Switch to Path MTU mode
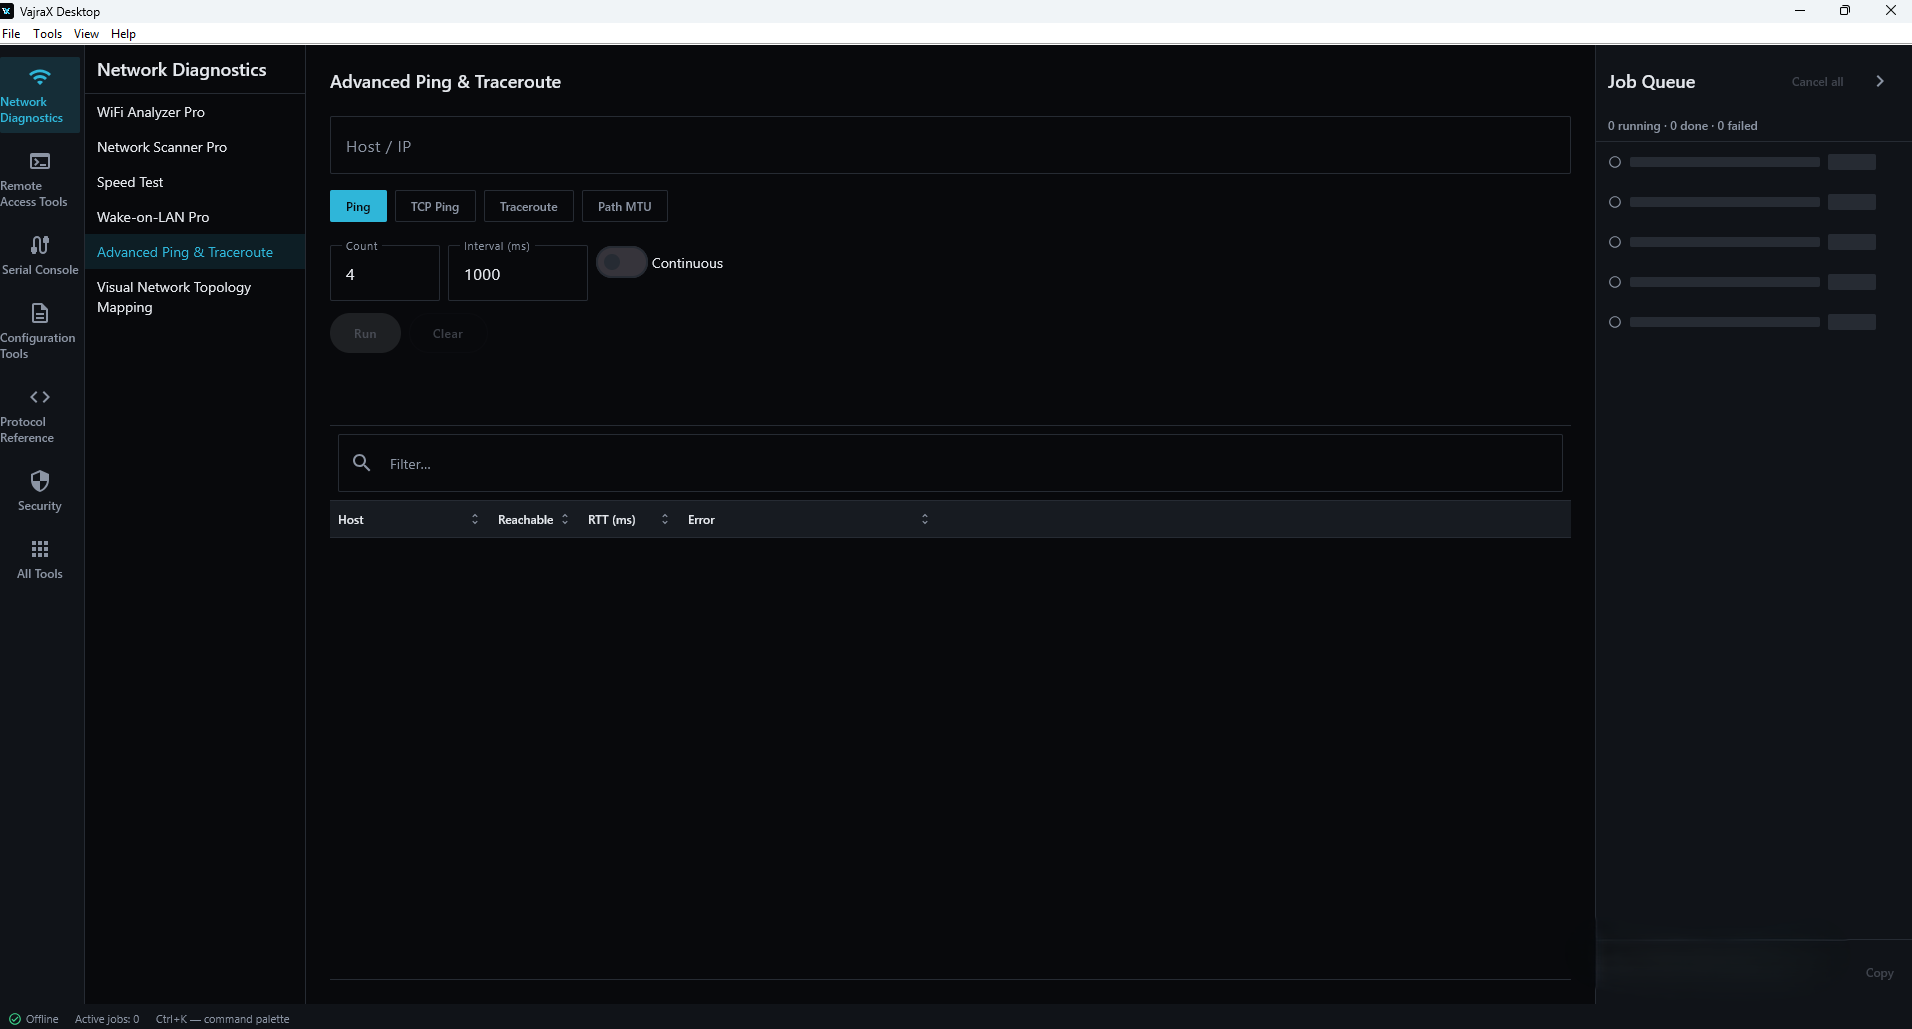 625,206
